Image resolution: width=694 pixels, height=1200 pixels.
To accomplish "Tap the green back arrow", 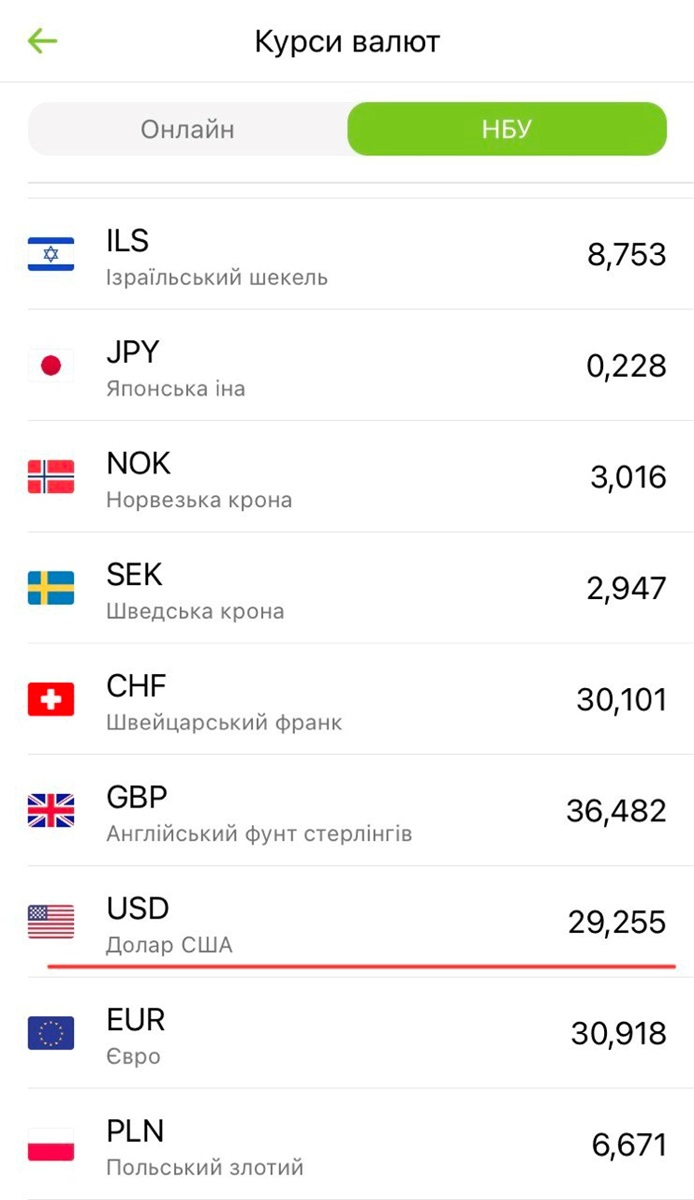I will (x=43, y=41).
